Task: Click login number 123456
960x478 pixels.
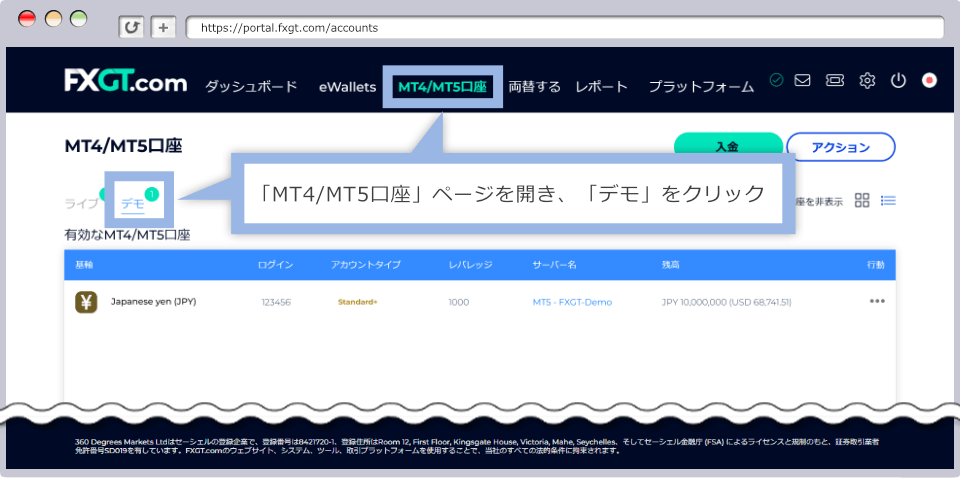Action: pos(276,302)
